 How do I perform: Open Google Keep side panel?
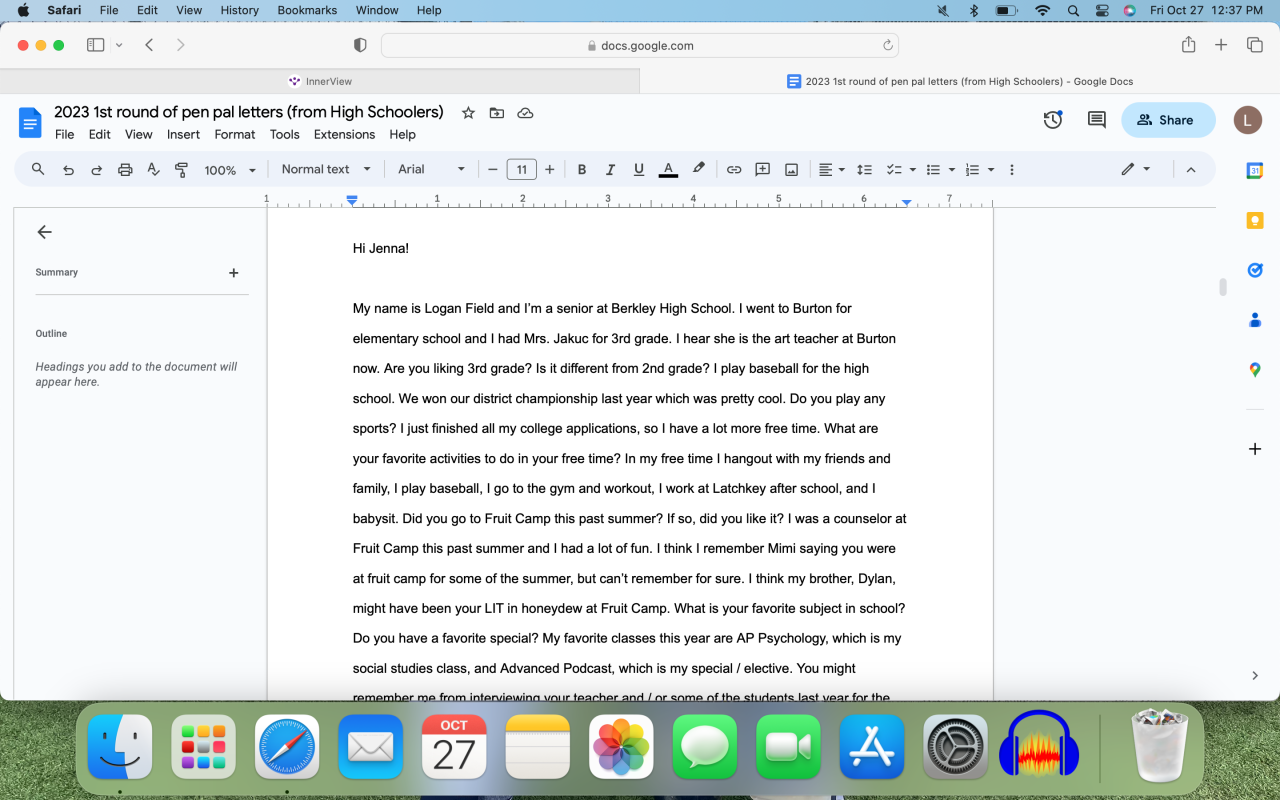coord(1255,221)
